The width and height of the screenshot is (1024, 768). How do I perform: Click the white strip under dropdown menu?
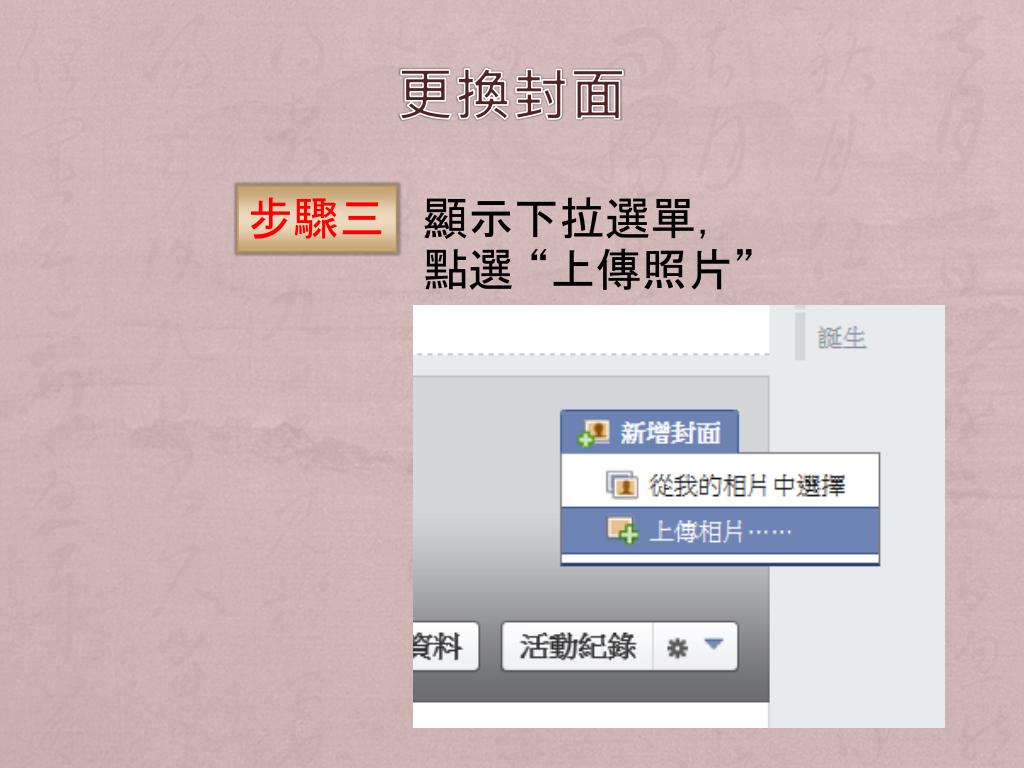(720, 559)
